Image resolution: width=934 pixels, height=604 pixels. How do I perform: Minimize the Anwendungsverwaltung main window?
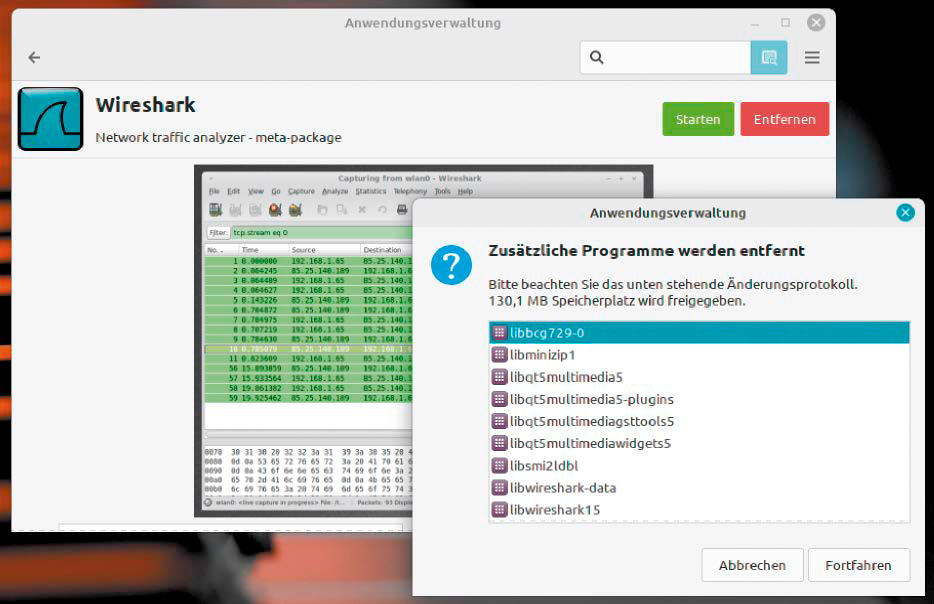755,24
